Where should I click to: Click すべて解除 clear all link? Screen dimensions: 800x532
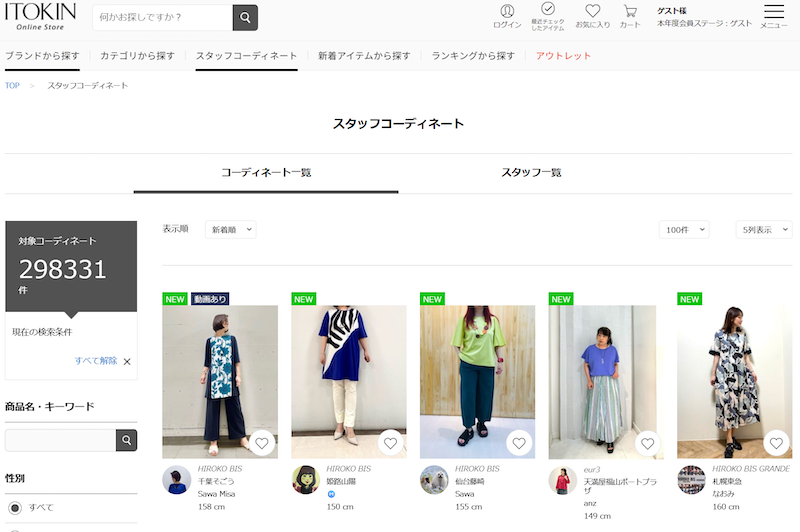click(96, 361)
